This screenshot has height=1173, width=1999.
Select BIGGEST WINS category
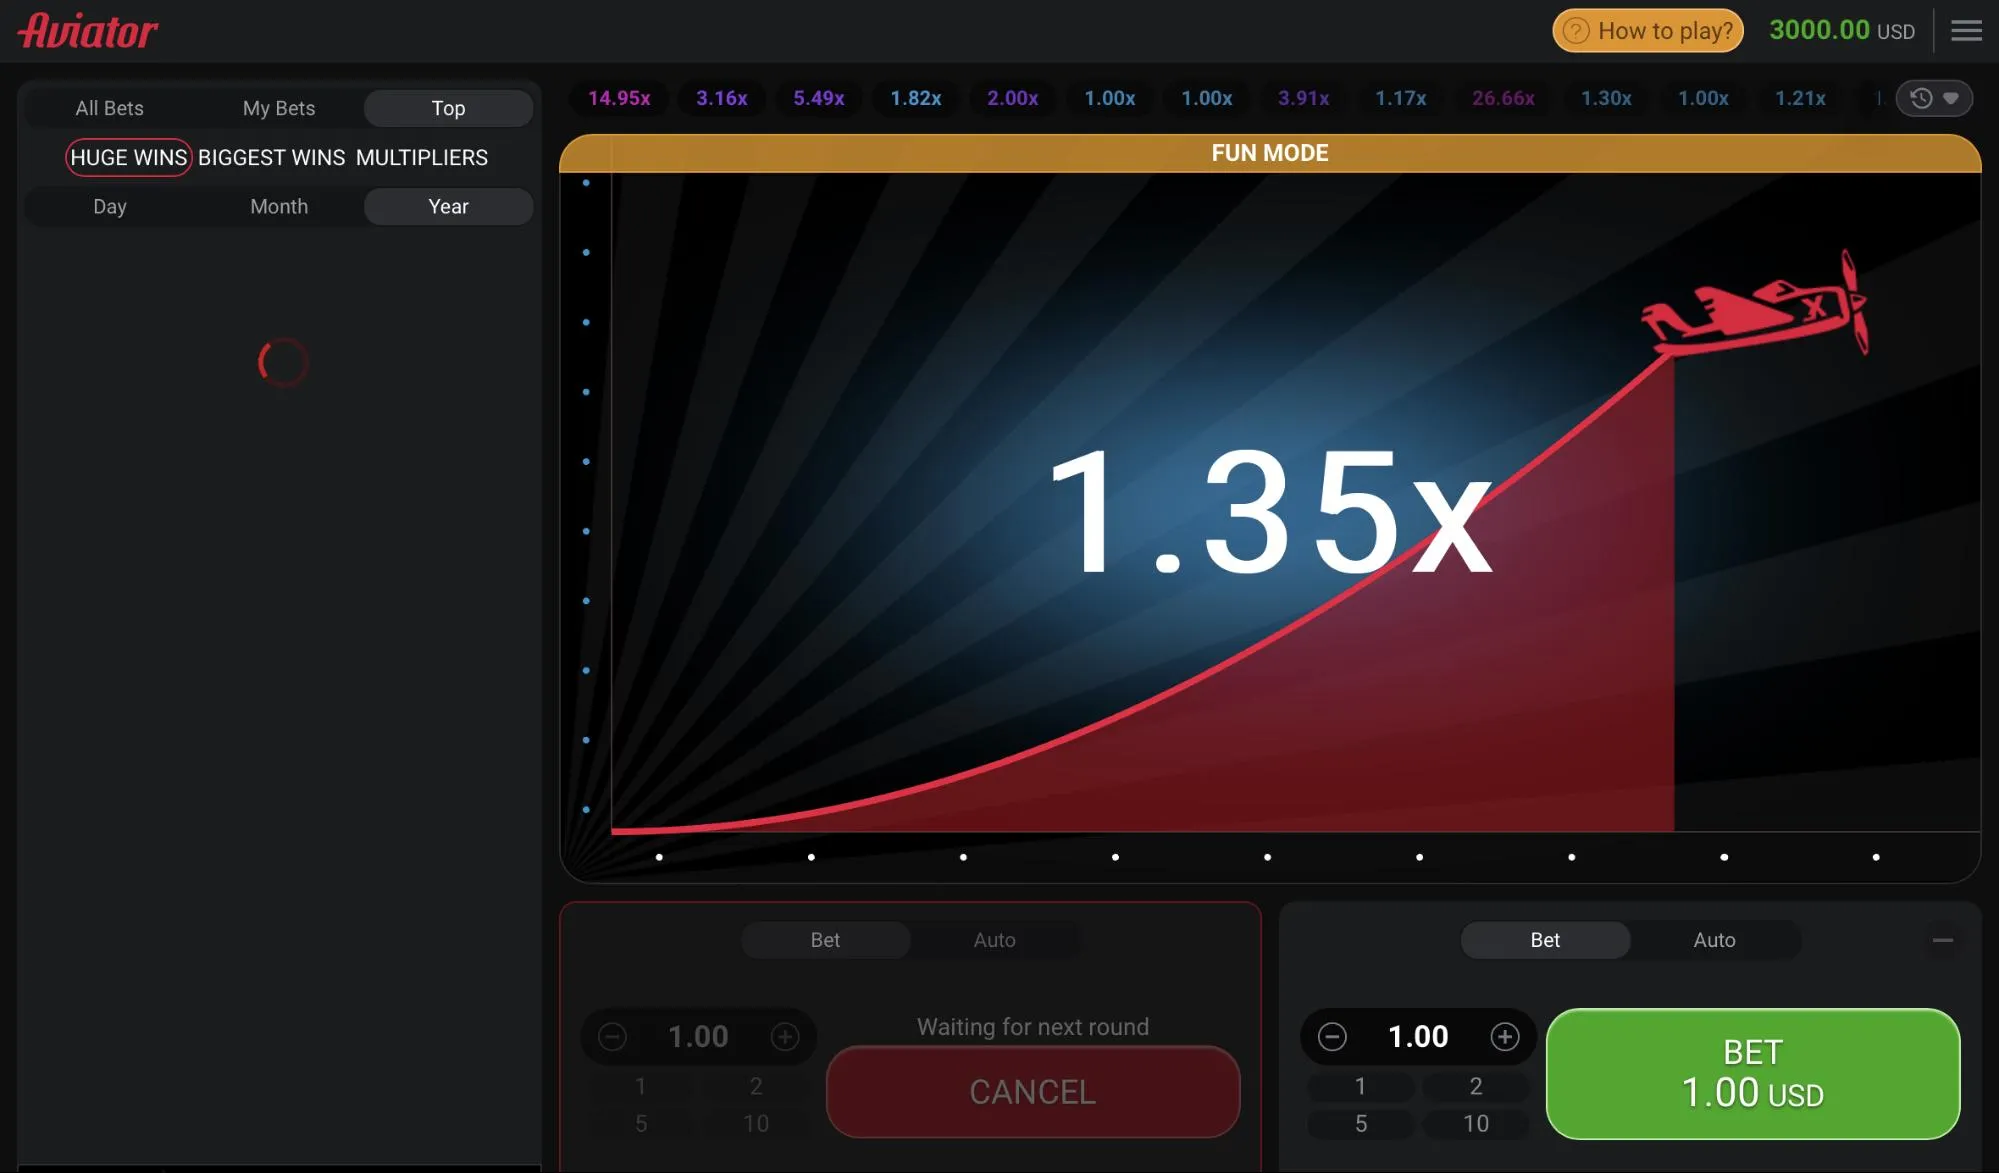[271, 158]
